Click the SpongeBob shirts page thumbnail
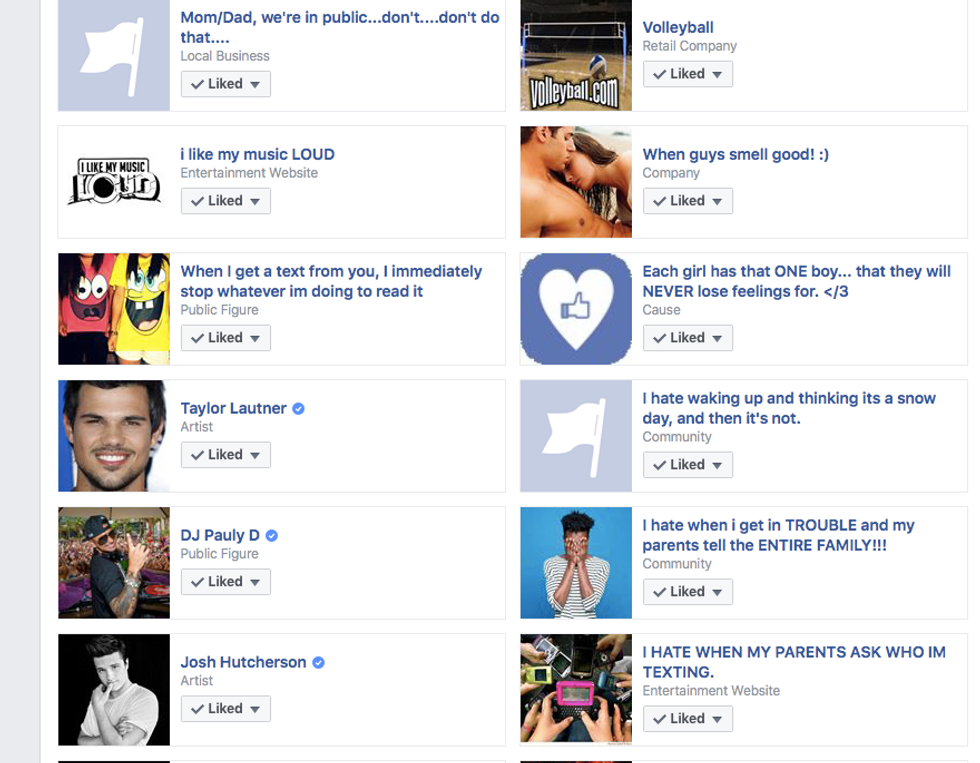The image size is (980, 763). click(x=114, y=309)
